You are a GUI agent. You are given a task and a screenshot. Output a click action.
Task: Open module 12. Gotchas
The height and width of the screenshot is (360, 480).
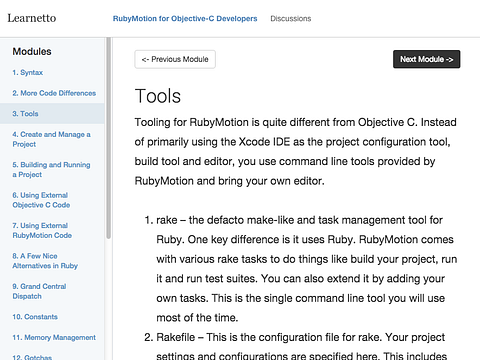point(32,357)
